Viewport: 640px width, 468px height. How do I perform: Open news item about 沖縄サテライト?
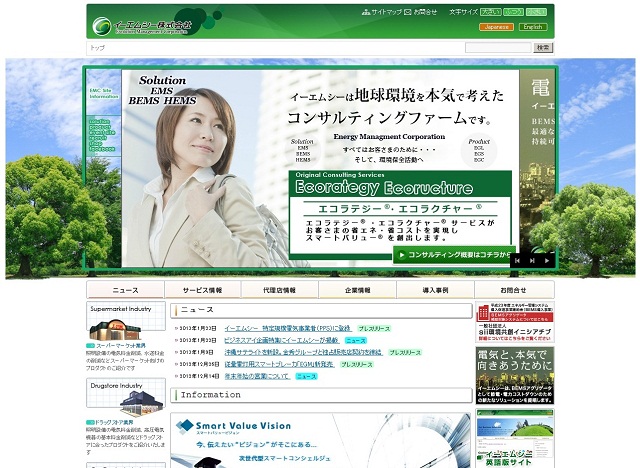303,352
